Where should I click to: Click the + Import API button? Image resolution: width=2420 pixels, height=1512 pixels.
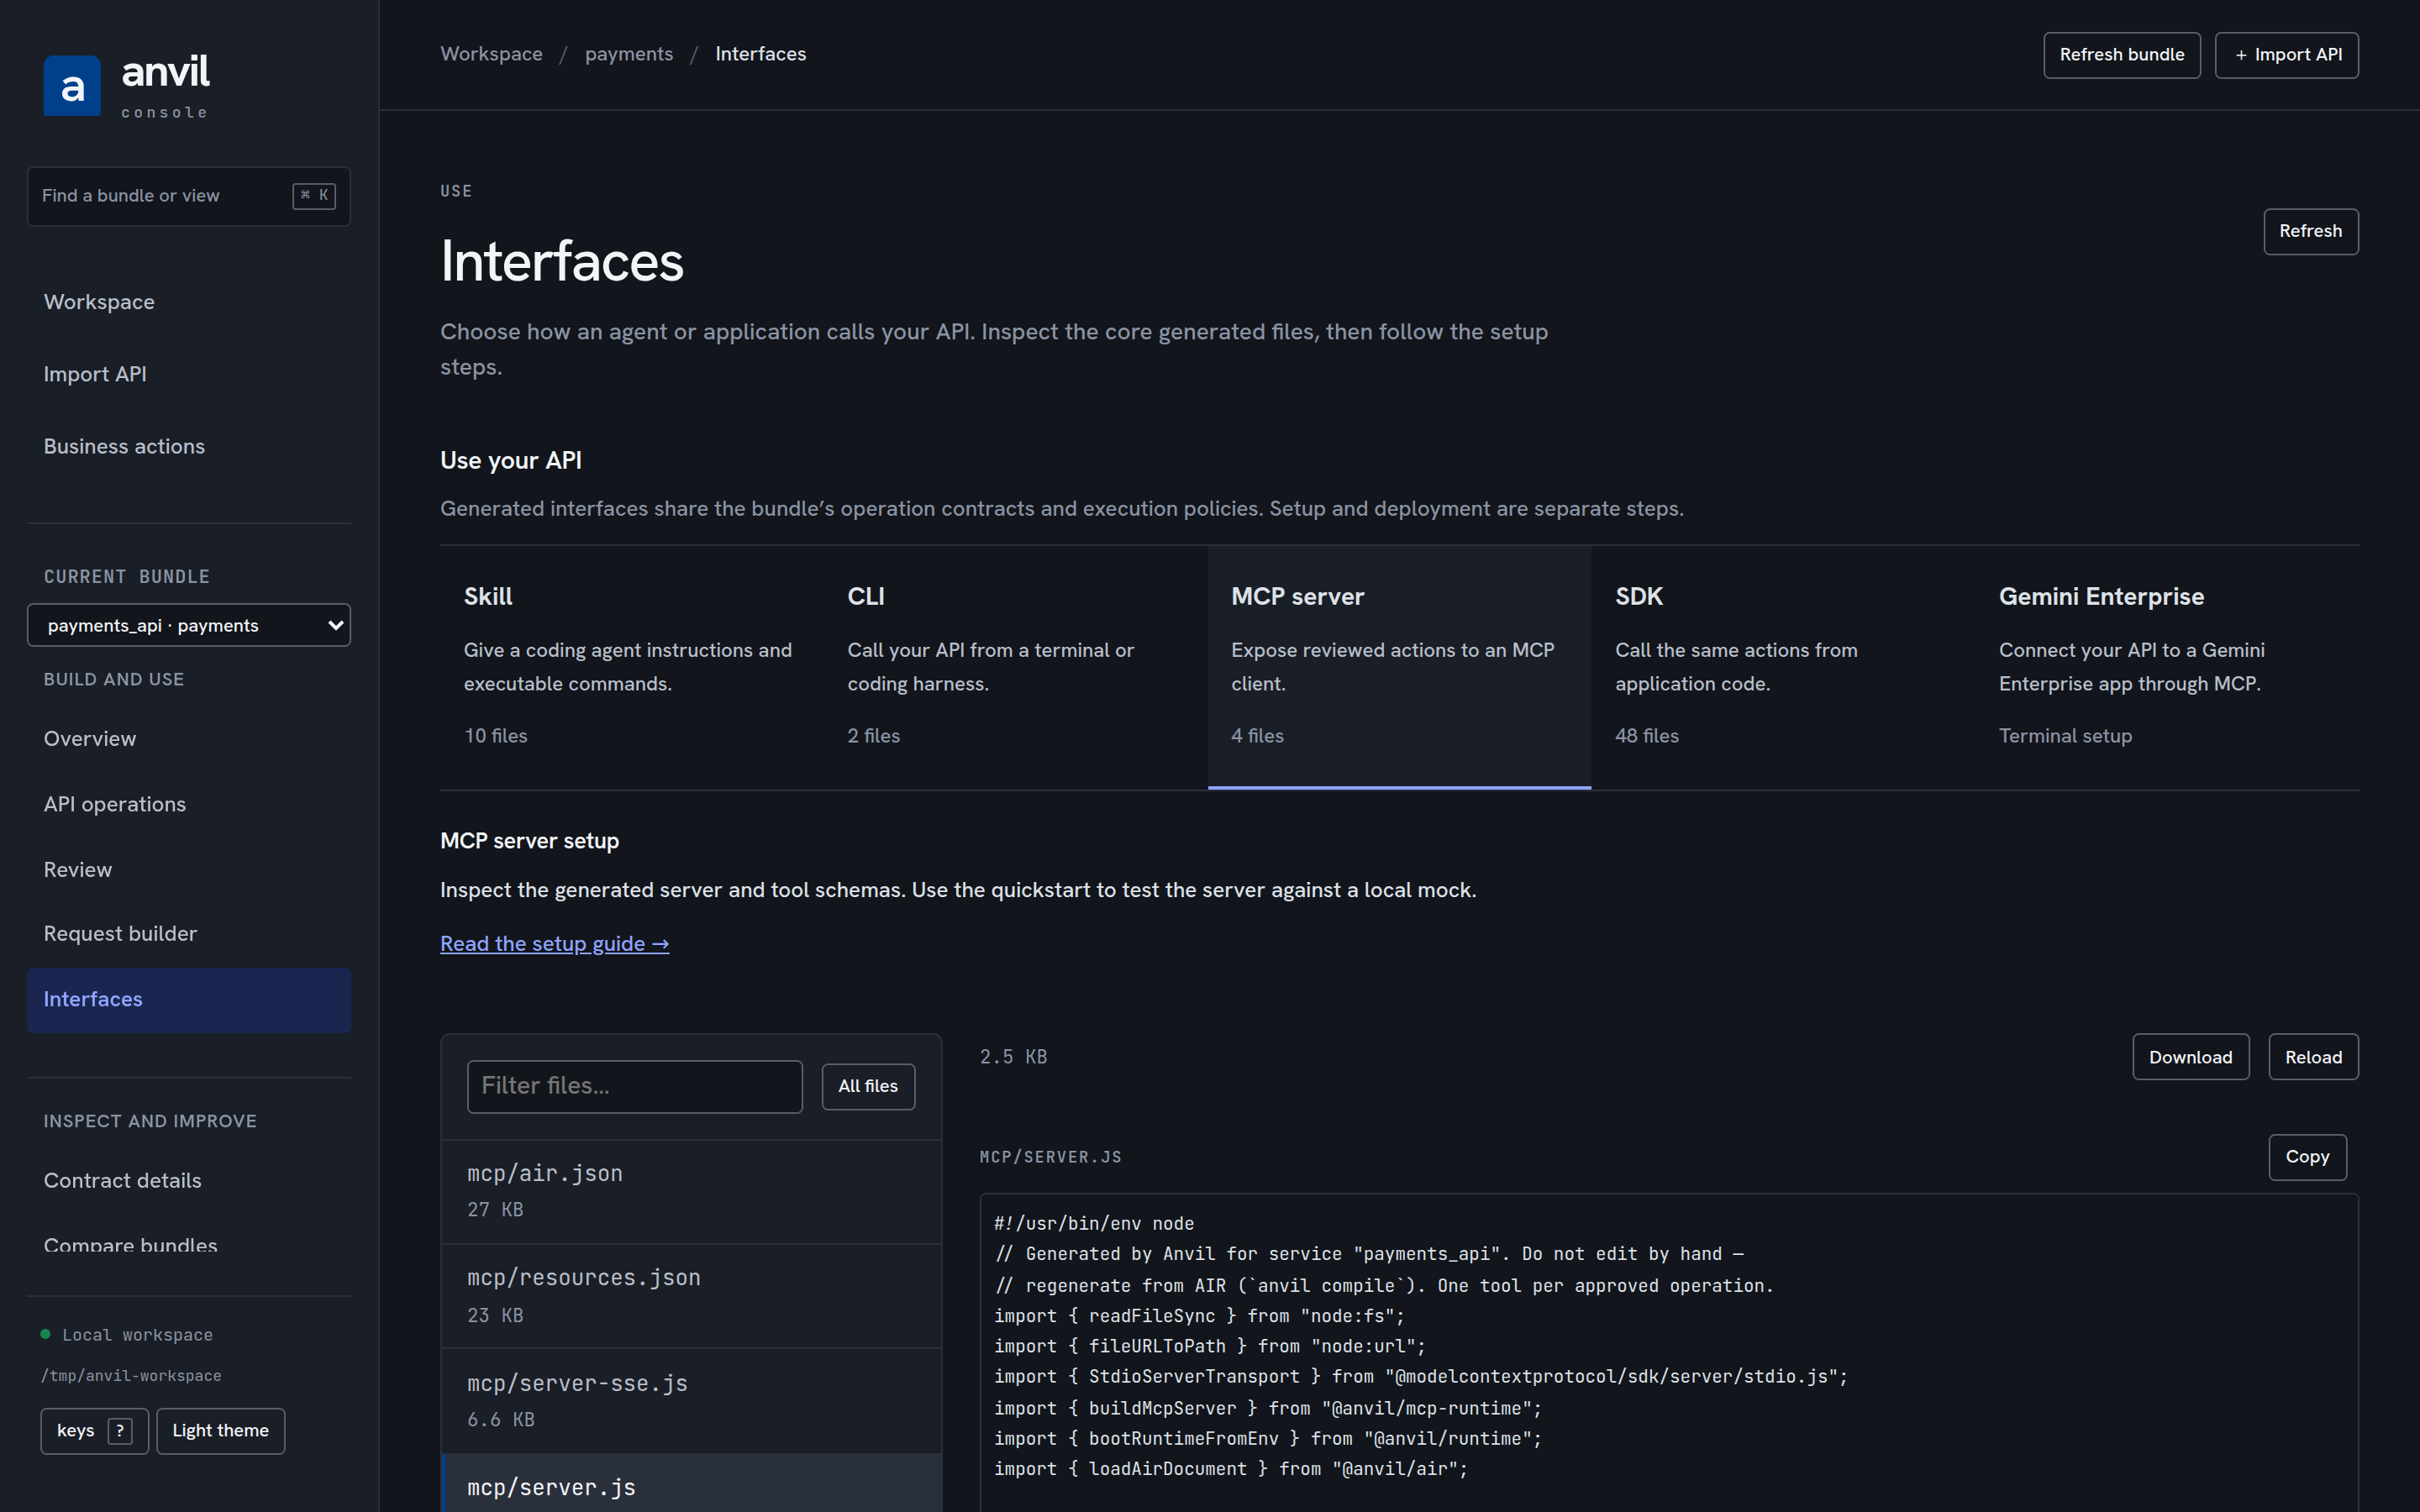(x=2287, y=55)
